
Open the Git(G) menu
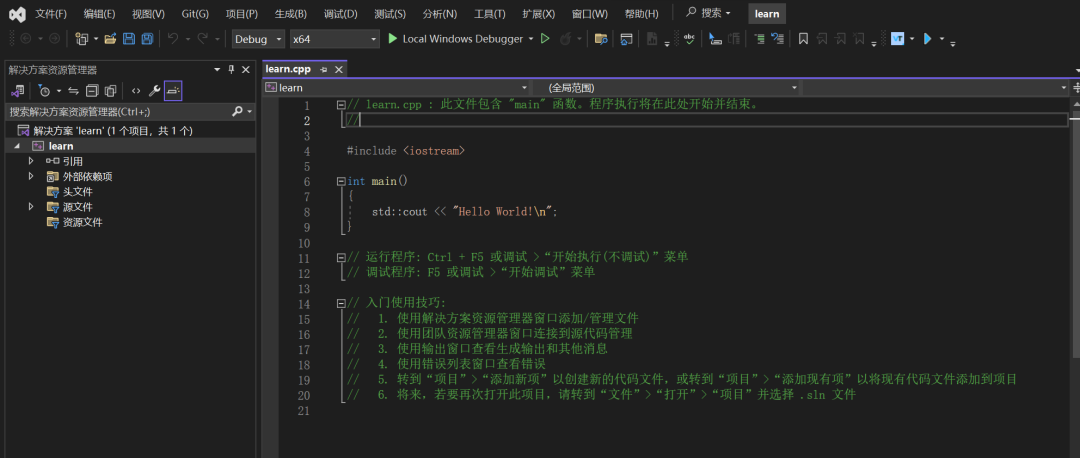(x=196, y=14)
